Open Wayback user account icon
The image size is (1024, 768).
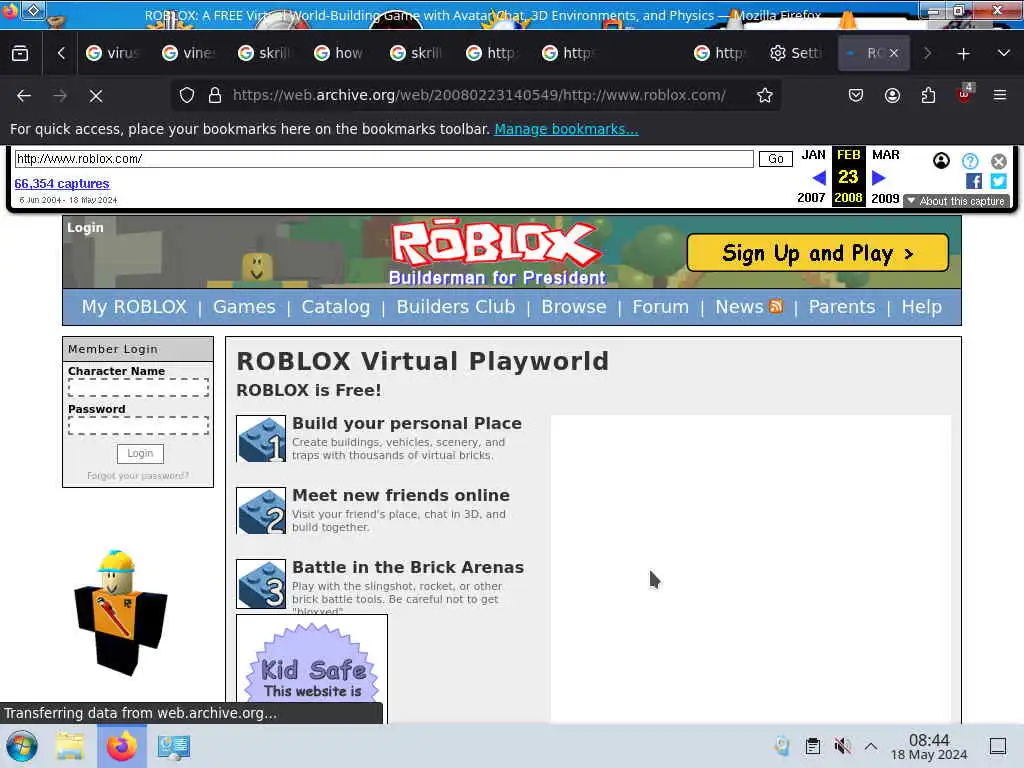pyautogui.click(x=941, y=161)
